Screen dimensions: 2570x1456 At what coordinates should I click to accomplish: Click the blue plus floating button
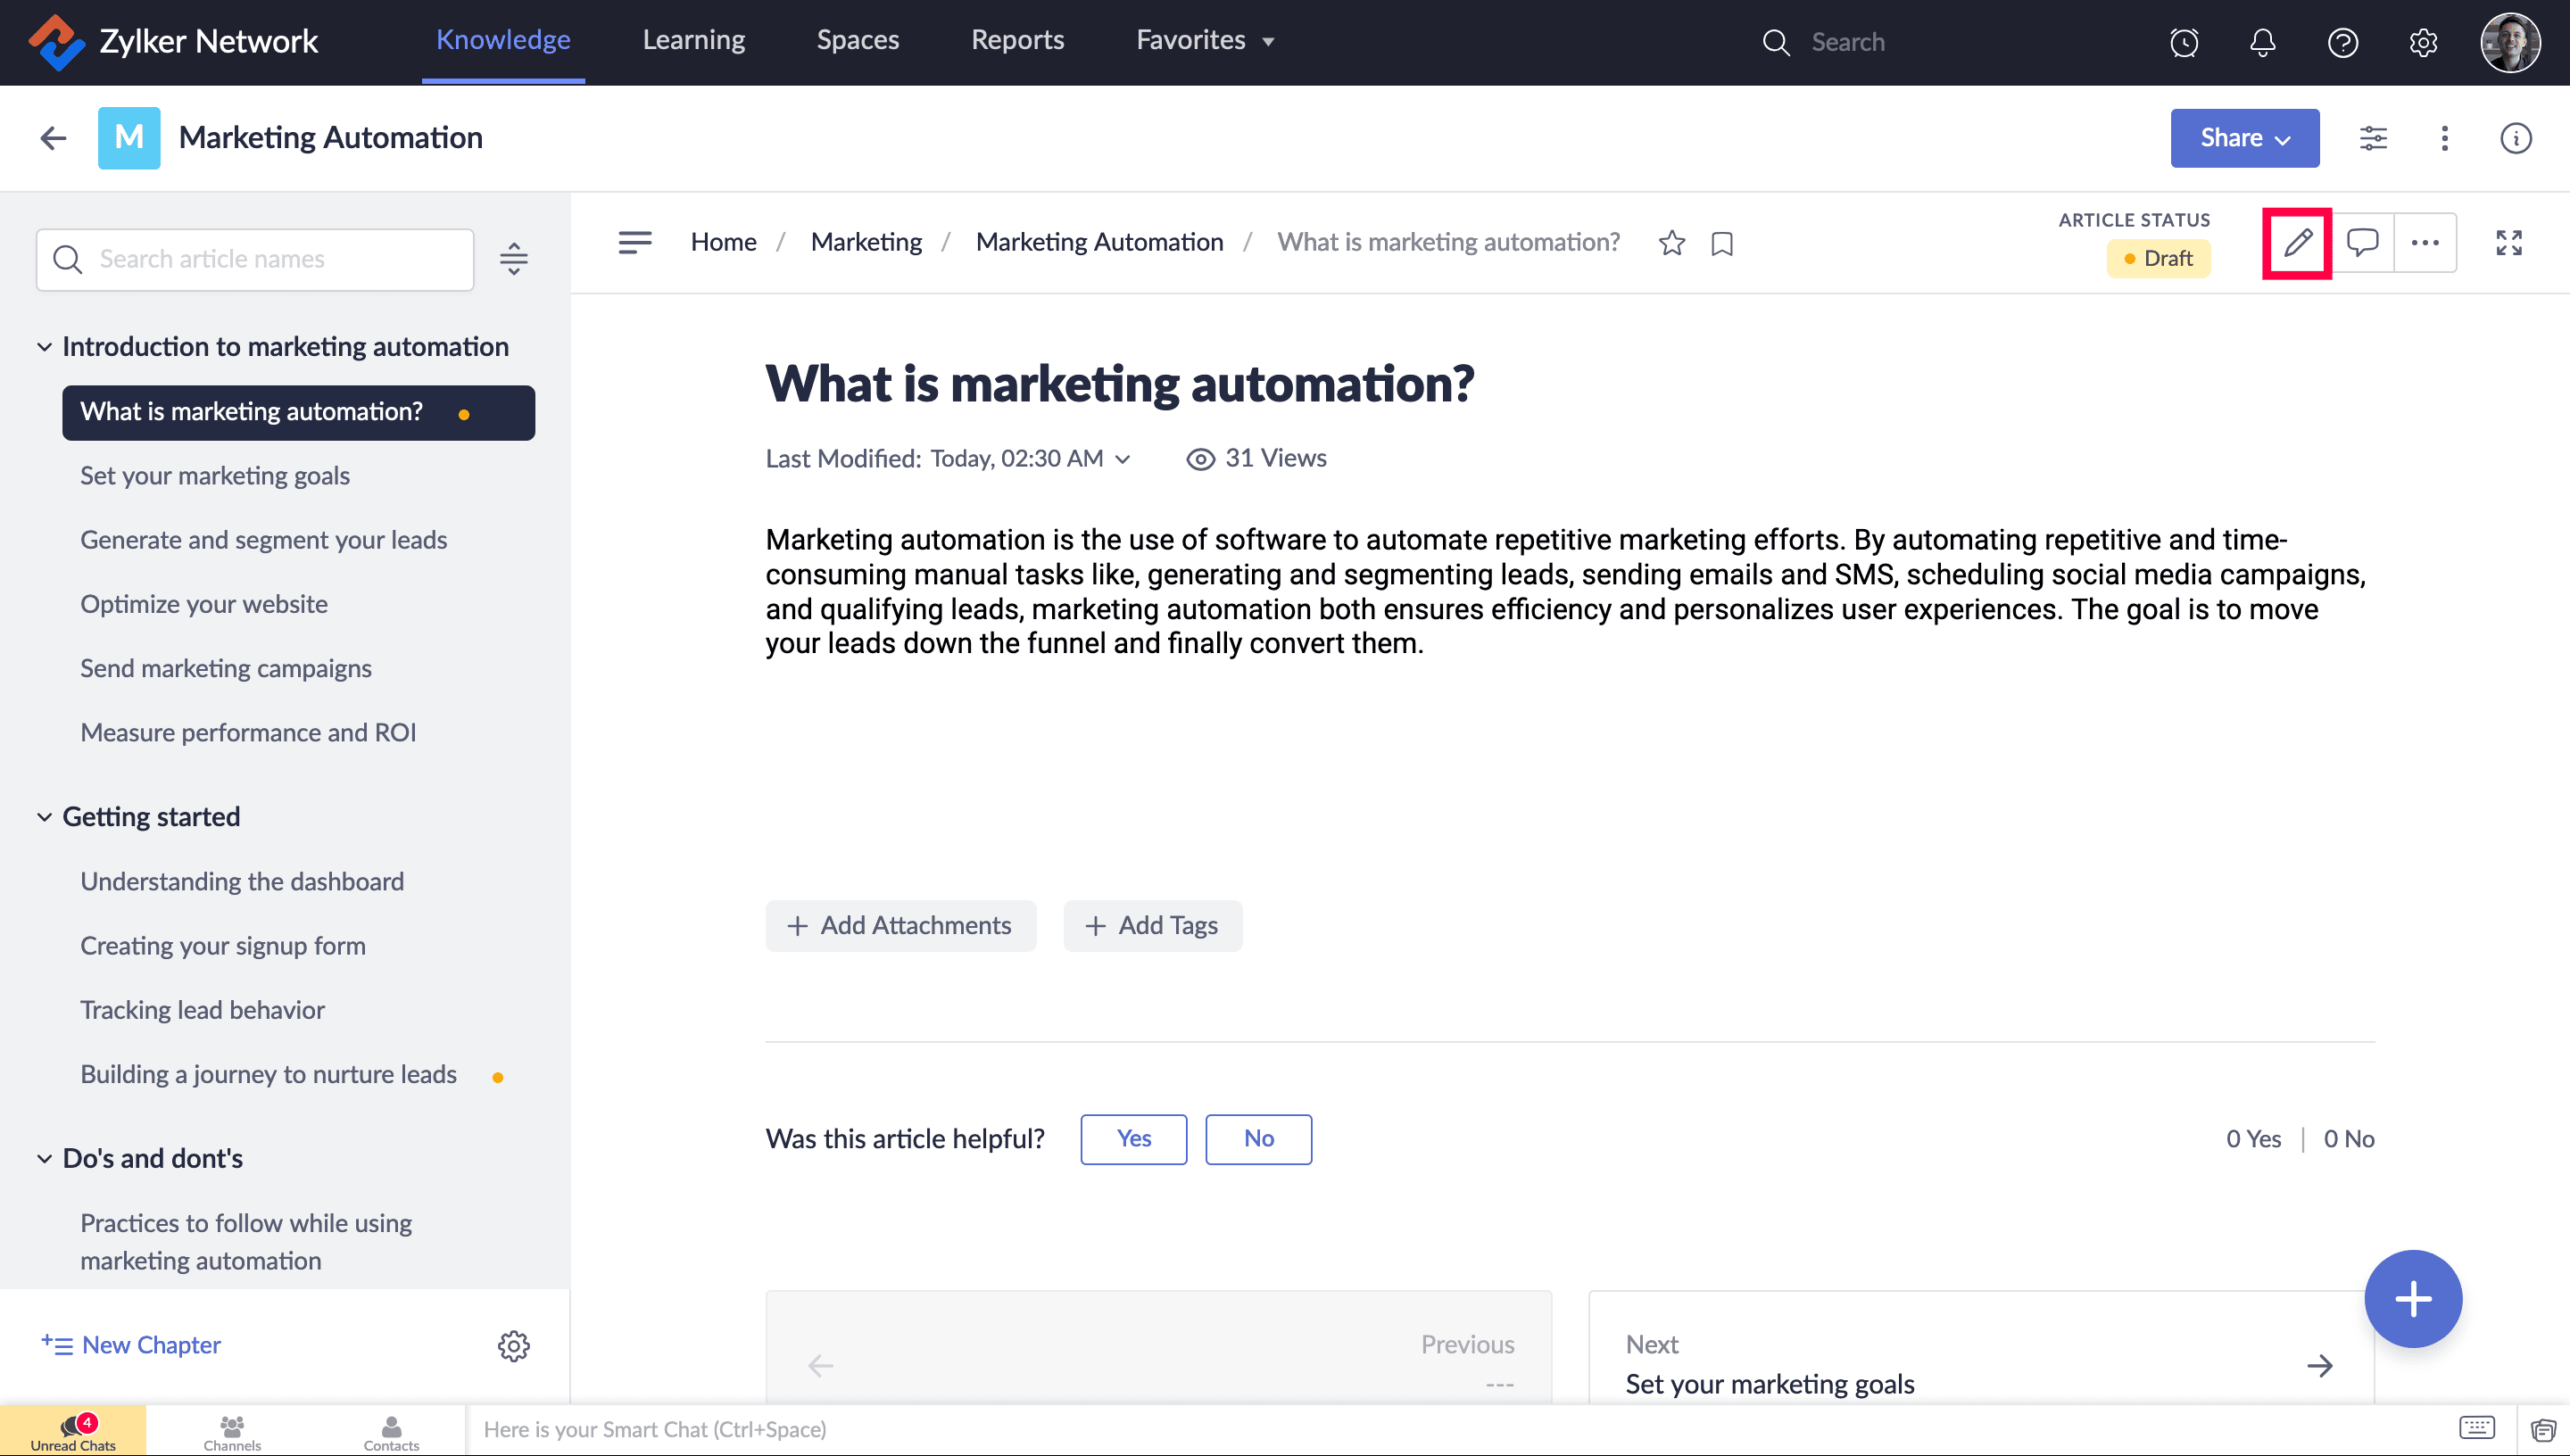coord(2412,1299)
